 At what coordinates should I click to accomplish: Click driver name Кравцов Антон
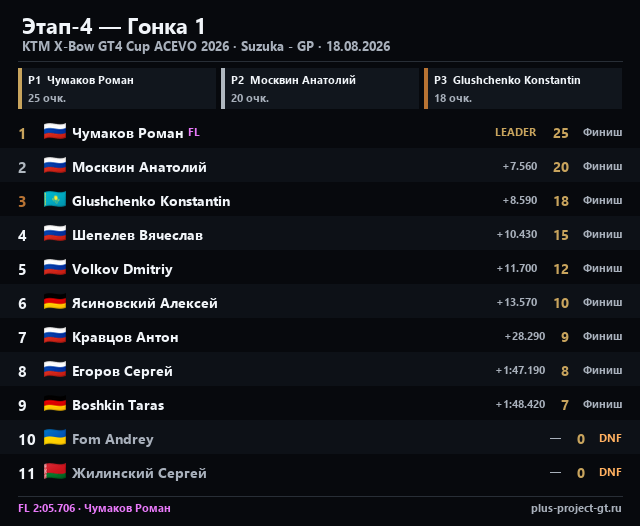(x=125, y=337)
